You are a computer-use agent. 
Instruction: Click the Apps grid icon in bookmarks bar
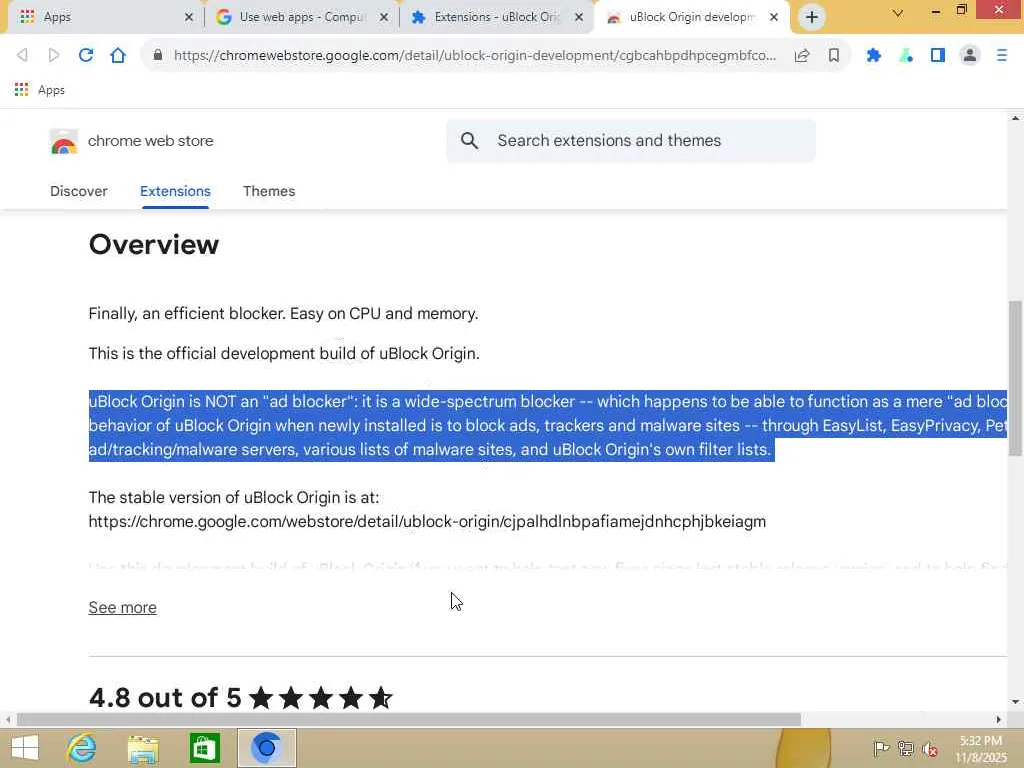pos(22,89)
